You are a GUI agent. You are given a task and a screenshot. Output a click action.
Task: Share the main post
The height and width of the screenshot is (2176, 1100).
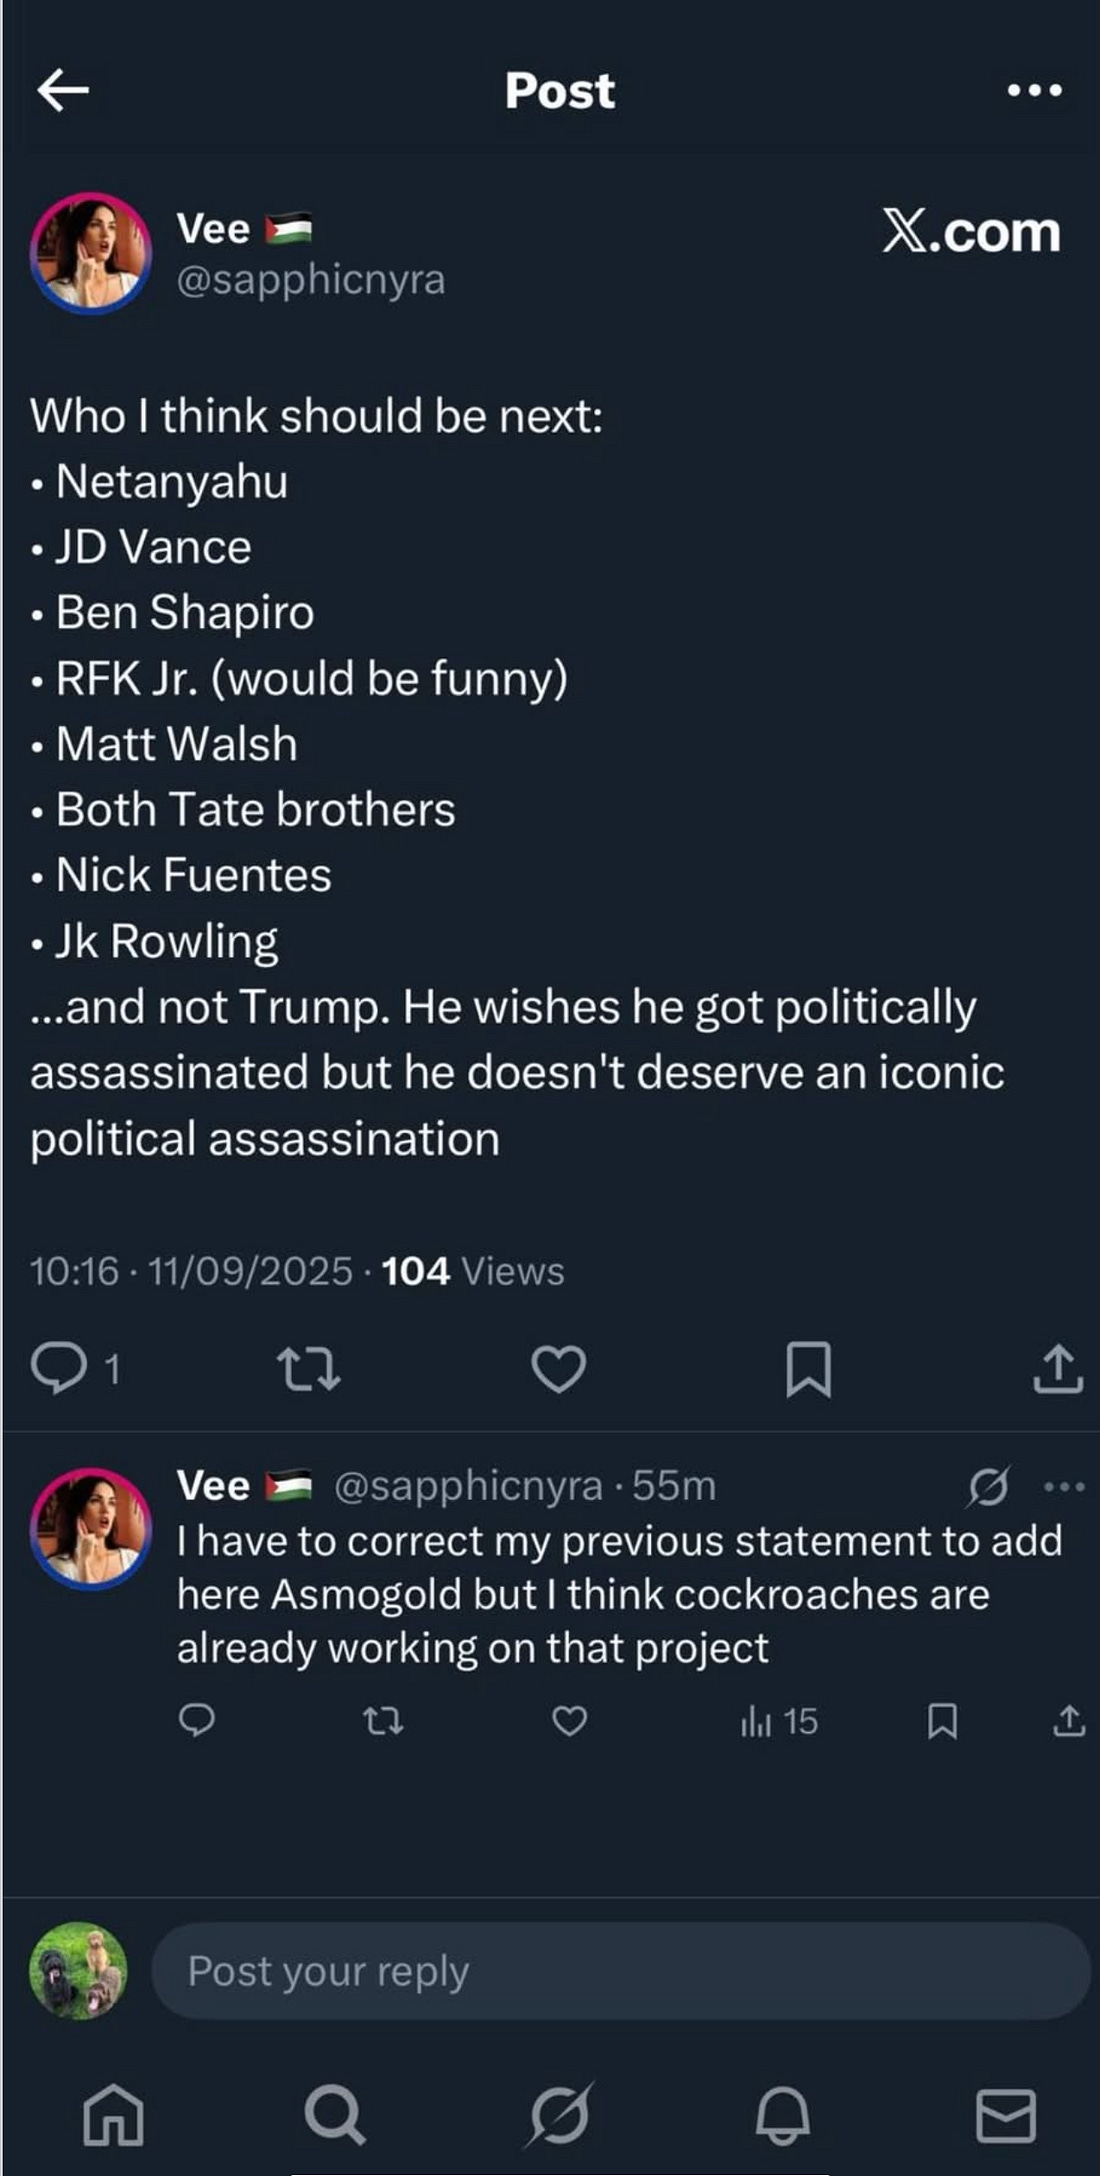[x=1057, y=1369]
